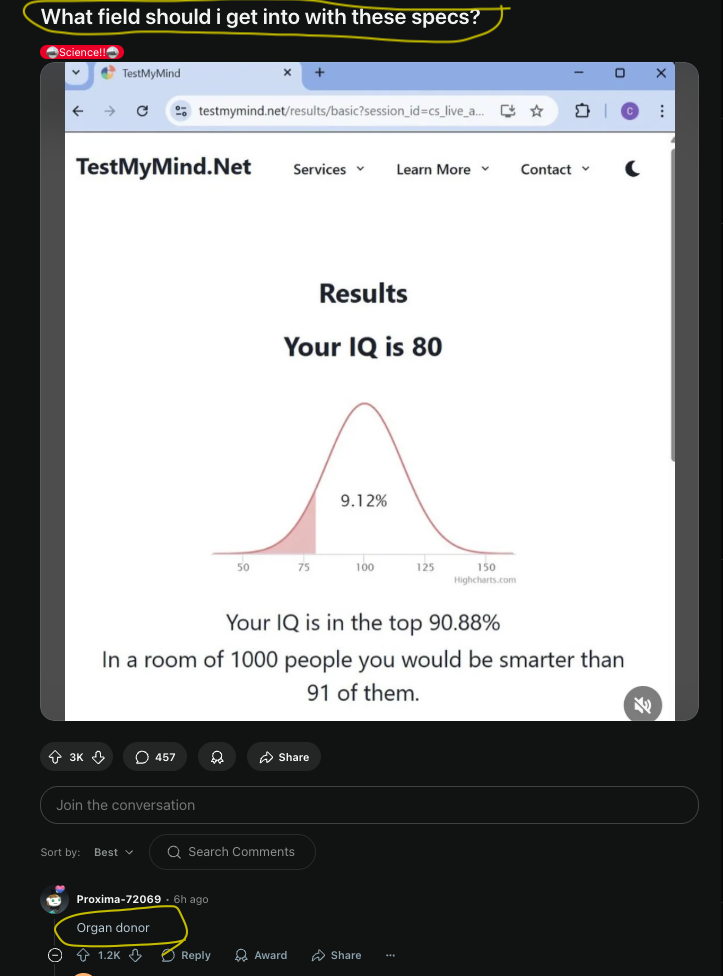This screenshot has height=976, width=723.
Task: Change comment sorting from Best
Action: (x=114, y=852)
